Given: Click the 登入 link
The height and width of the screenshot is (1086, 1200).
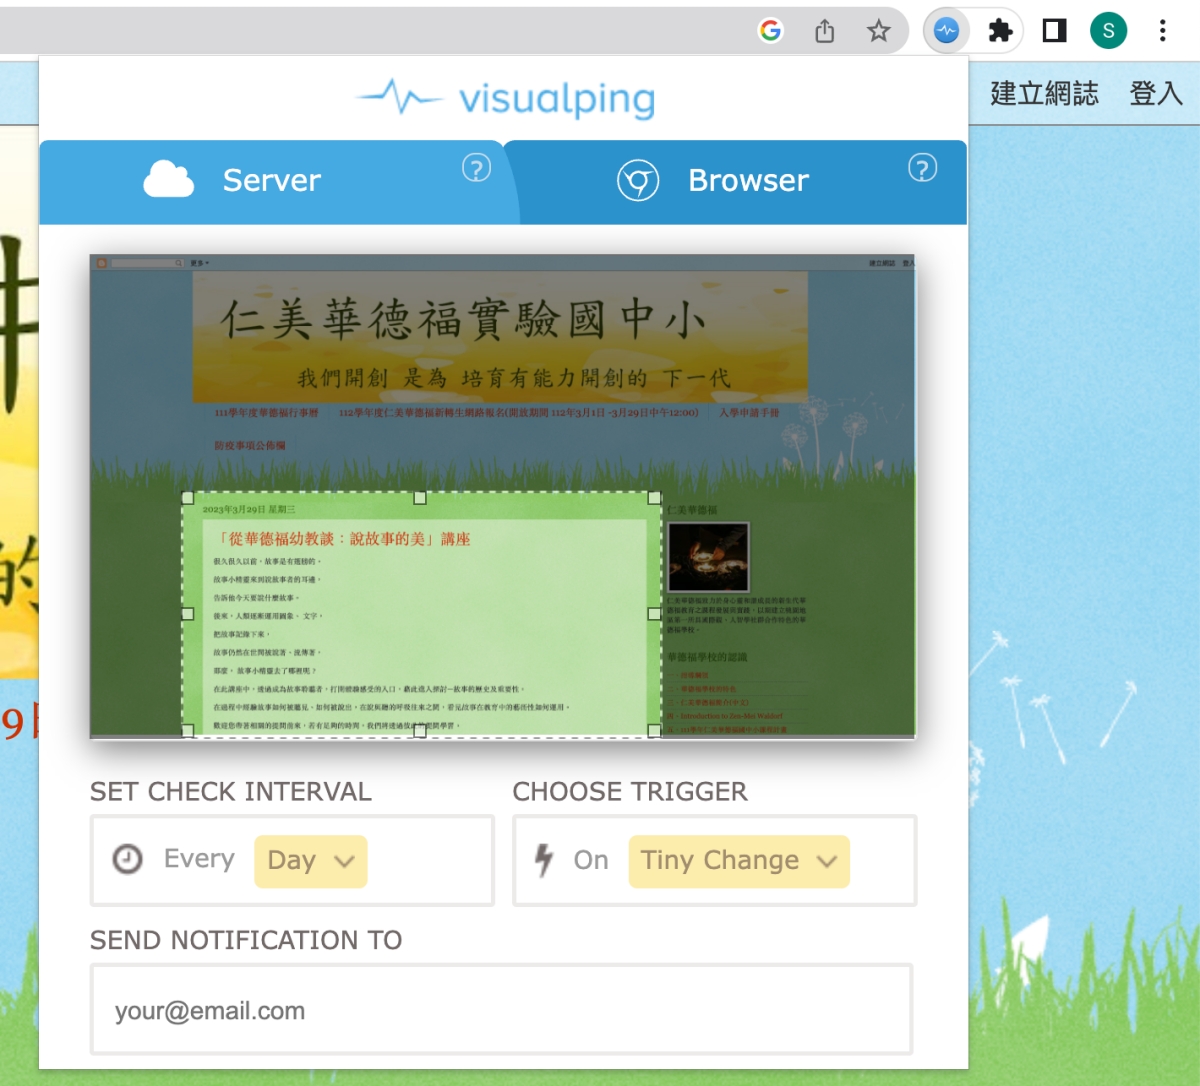Looking at the screenshot, I should (1156, 94).
